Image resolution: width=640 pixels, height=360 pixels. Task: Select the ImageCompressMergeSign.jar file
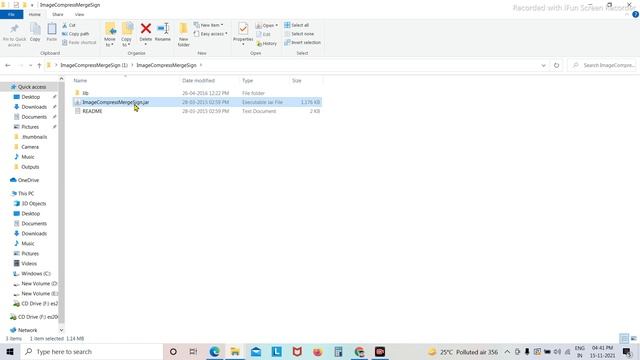[197, 102]
